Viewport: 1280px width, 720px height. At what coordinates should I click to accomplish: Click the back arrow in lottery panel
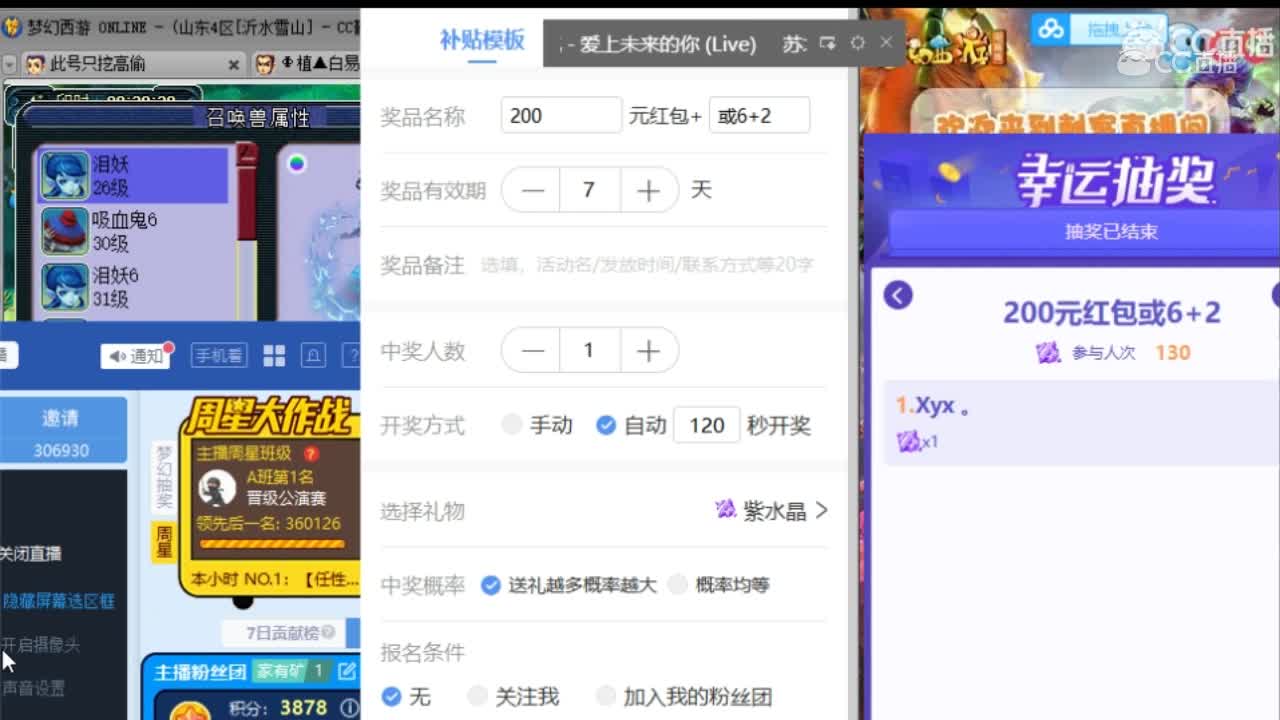(898, 295)
